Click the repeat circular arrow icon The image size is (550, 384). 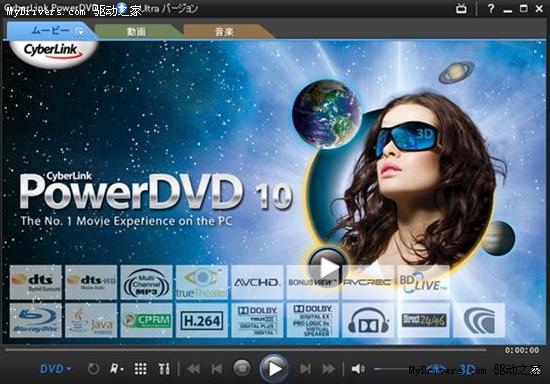(93, 369)
